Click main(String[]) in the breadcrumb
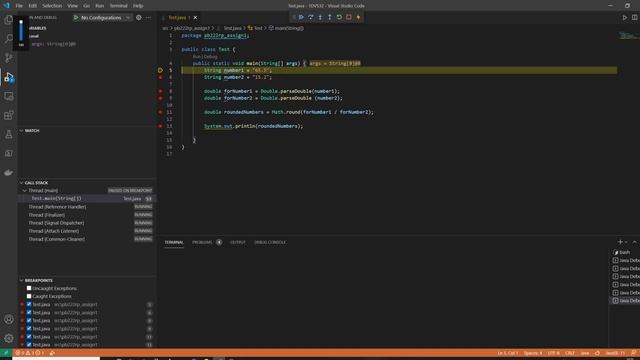The image size is (640, 360). 289,28
